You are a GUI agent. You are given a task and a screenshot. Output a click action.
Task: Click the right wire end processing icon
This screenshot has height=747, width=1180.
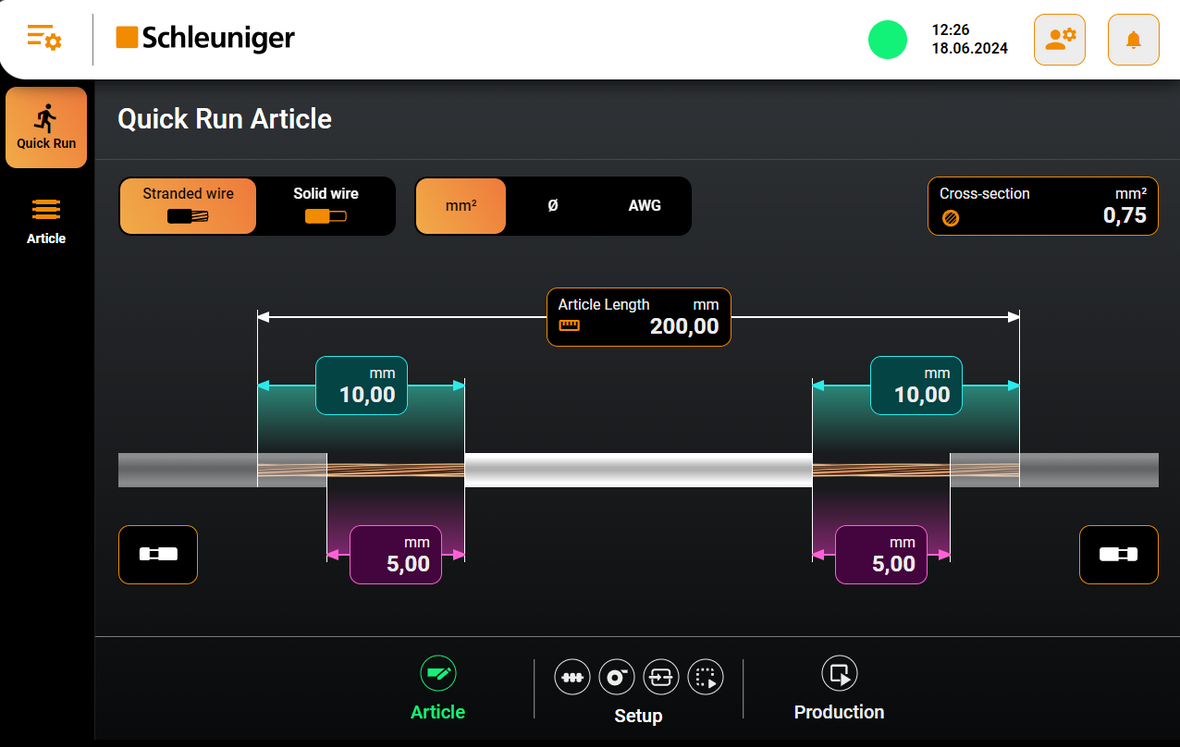click(x=1118, y=554)
